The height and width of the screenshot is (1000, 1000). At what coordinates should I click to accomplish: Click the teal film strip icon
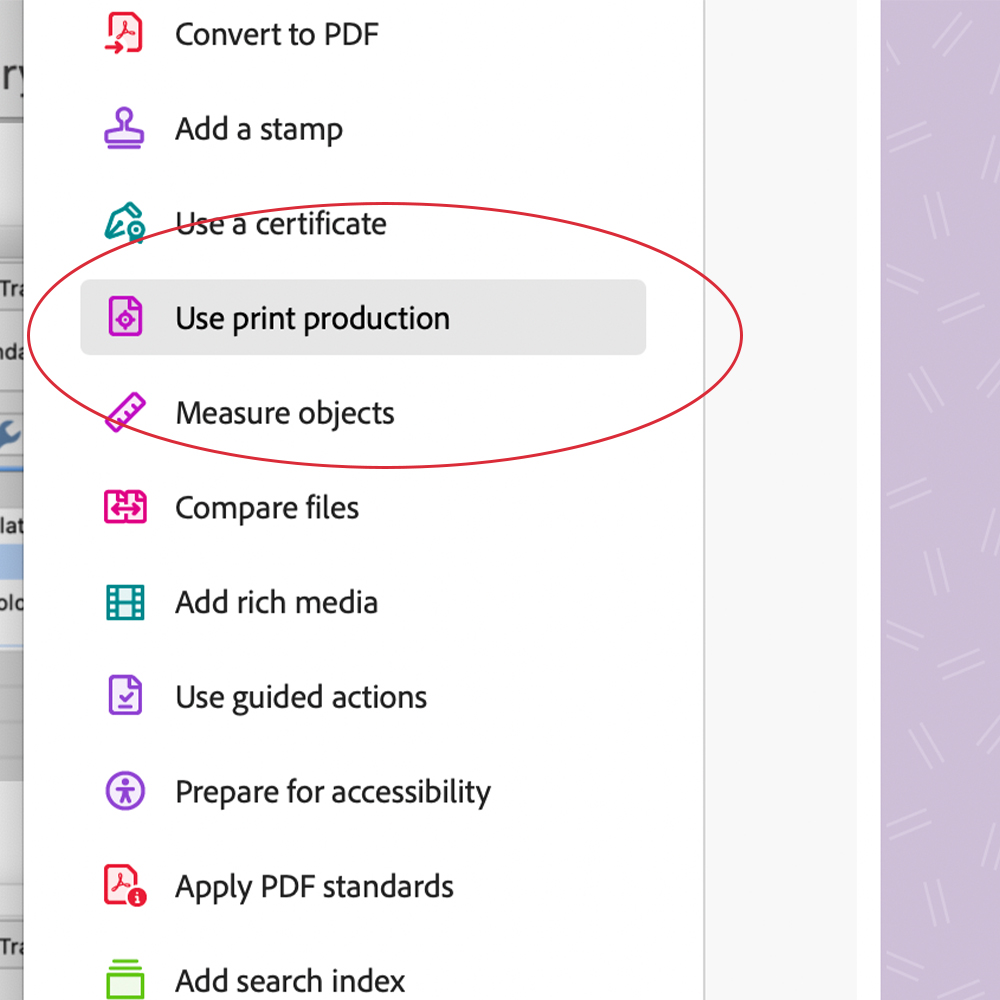click(125, 601)
